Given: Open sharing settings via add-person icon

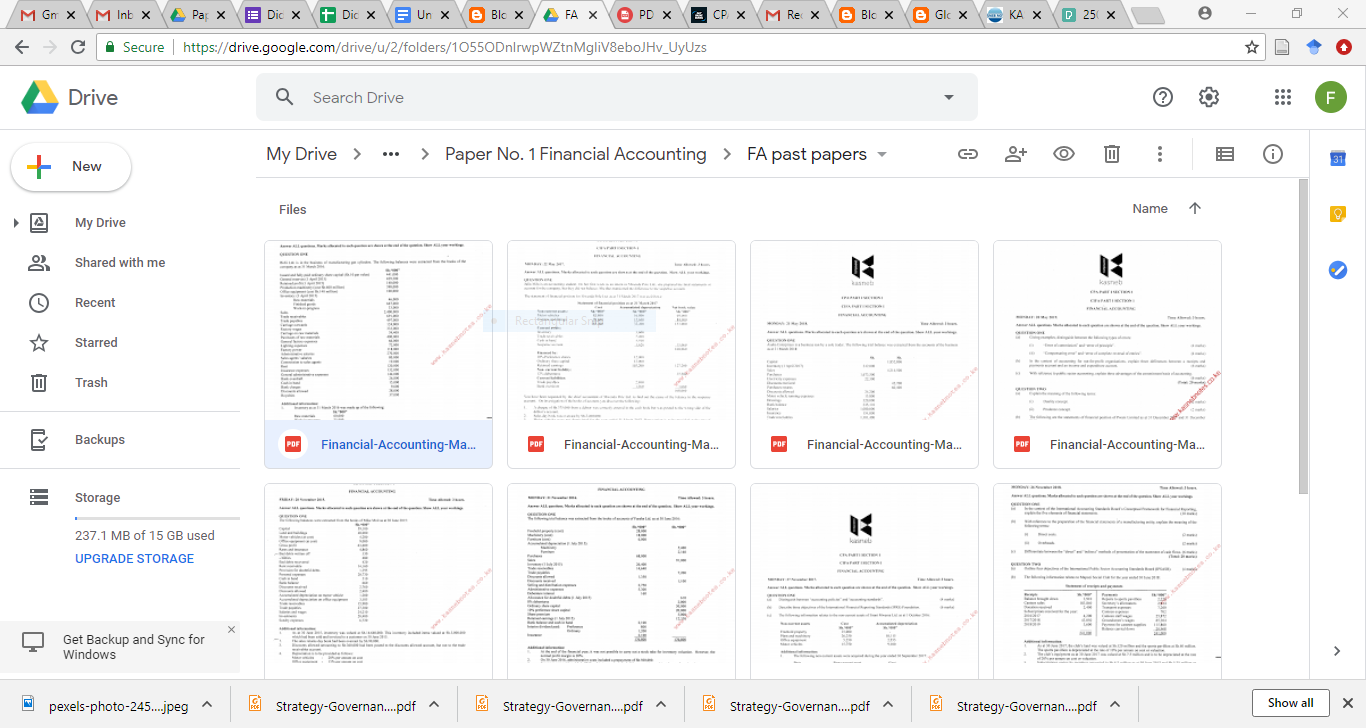Looking at the screenshot, I should point(1015,153).
